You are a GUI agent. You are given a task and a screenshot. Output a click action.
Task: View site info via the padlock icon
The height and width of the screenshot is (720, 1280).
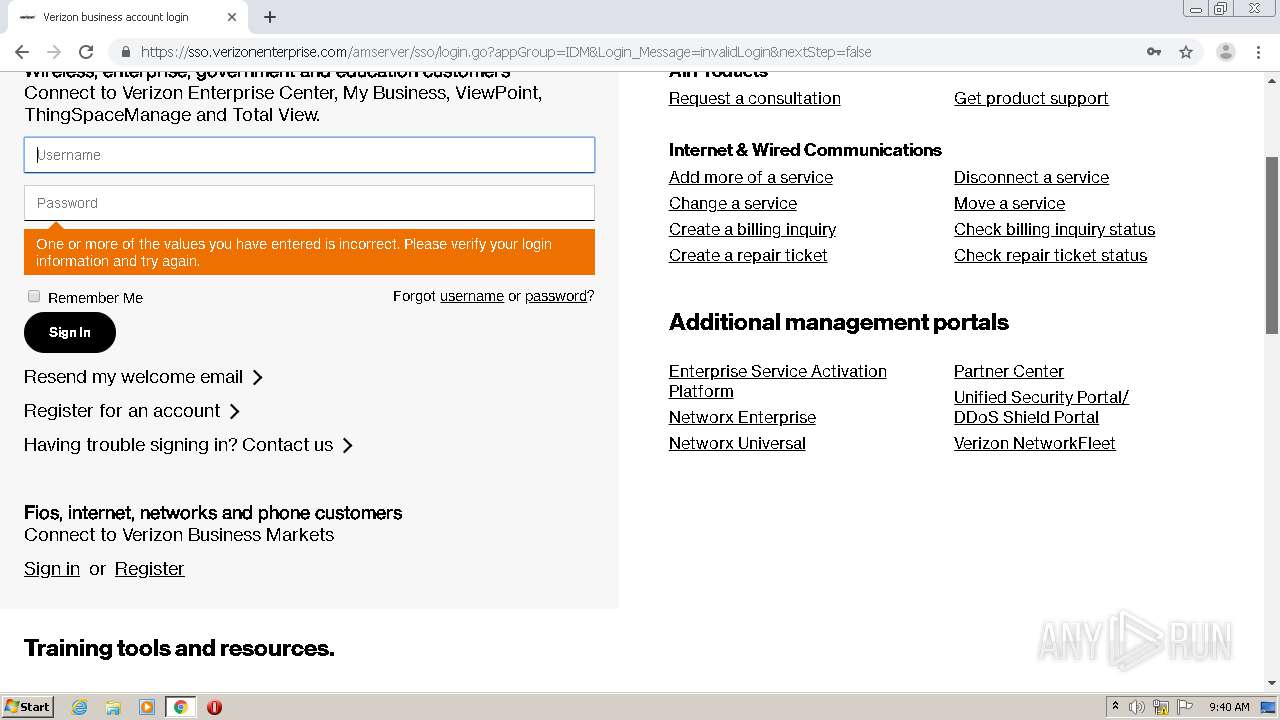(126, 52)
